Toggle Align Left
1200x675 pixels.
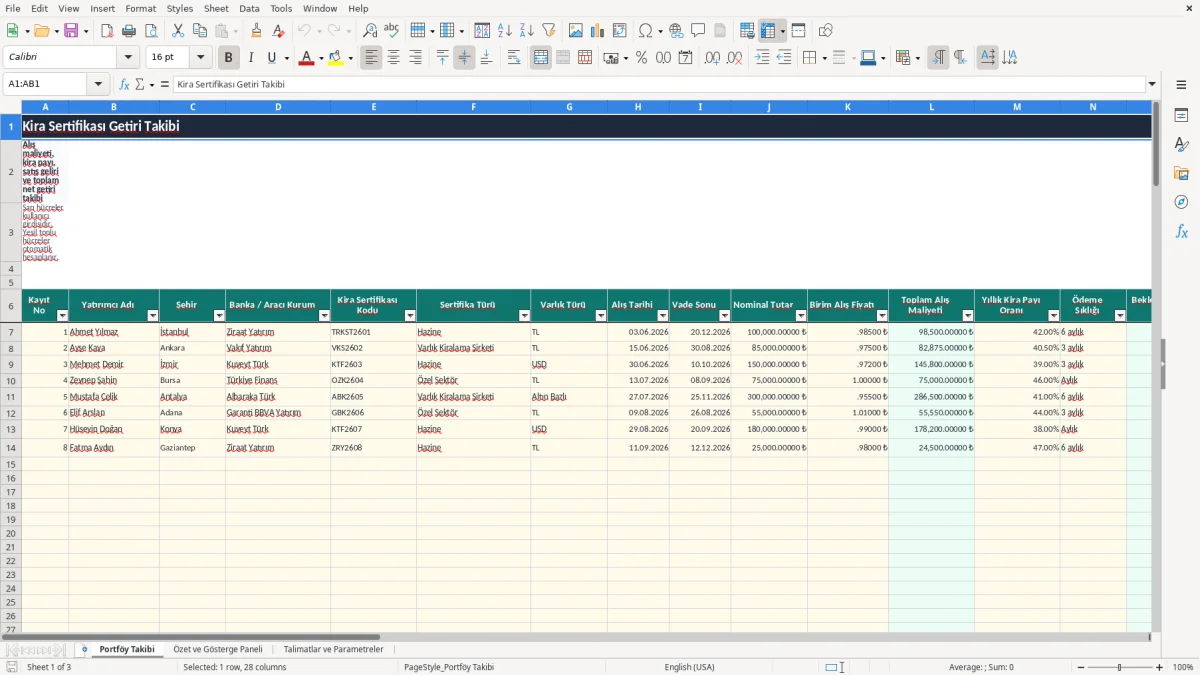coord(372,58)
